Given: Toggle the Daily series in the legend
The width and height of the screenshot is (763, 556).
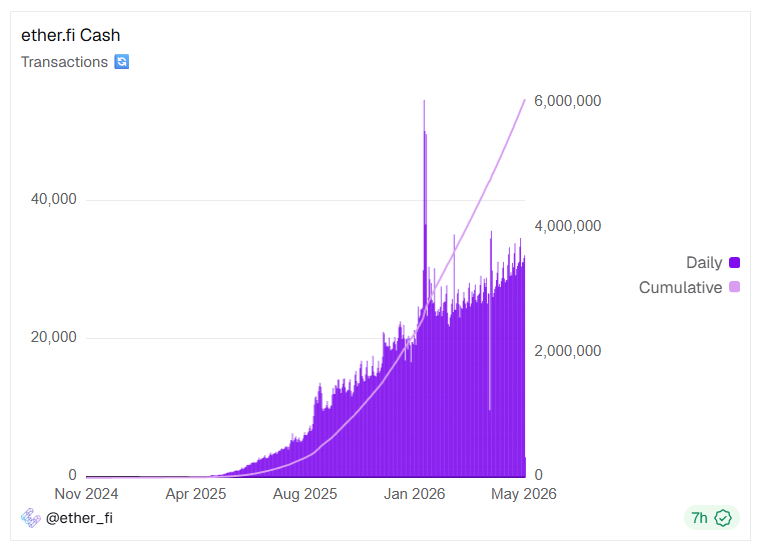Looking at the screenshot, I should click(713, 263).
